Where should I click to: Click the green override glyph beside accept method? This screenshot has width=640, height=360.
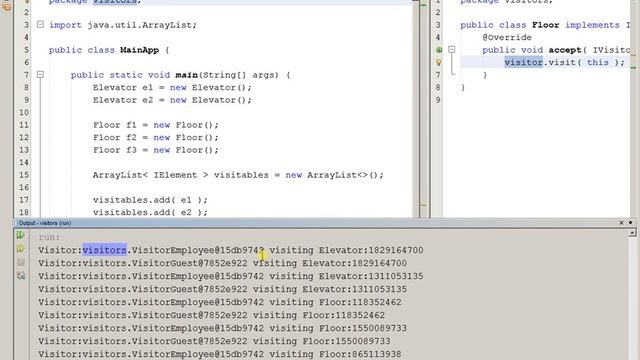439,50
